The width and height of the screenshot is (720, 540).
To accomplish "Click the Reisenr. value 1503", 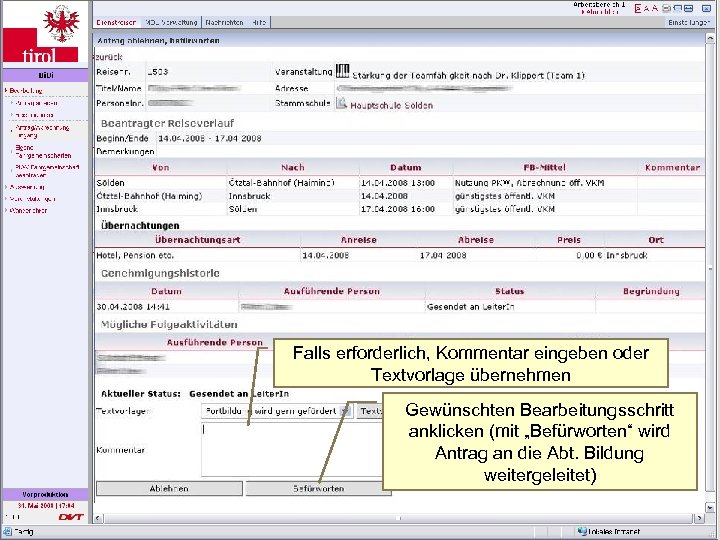I will click(158, 72).
